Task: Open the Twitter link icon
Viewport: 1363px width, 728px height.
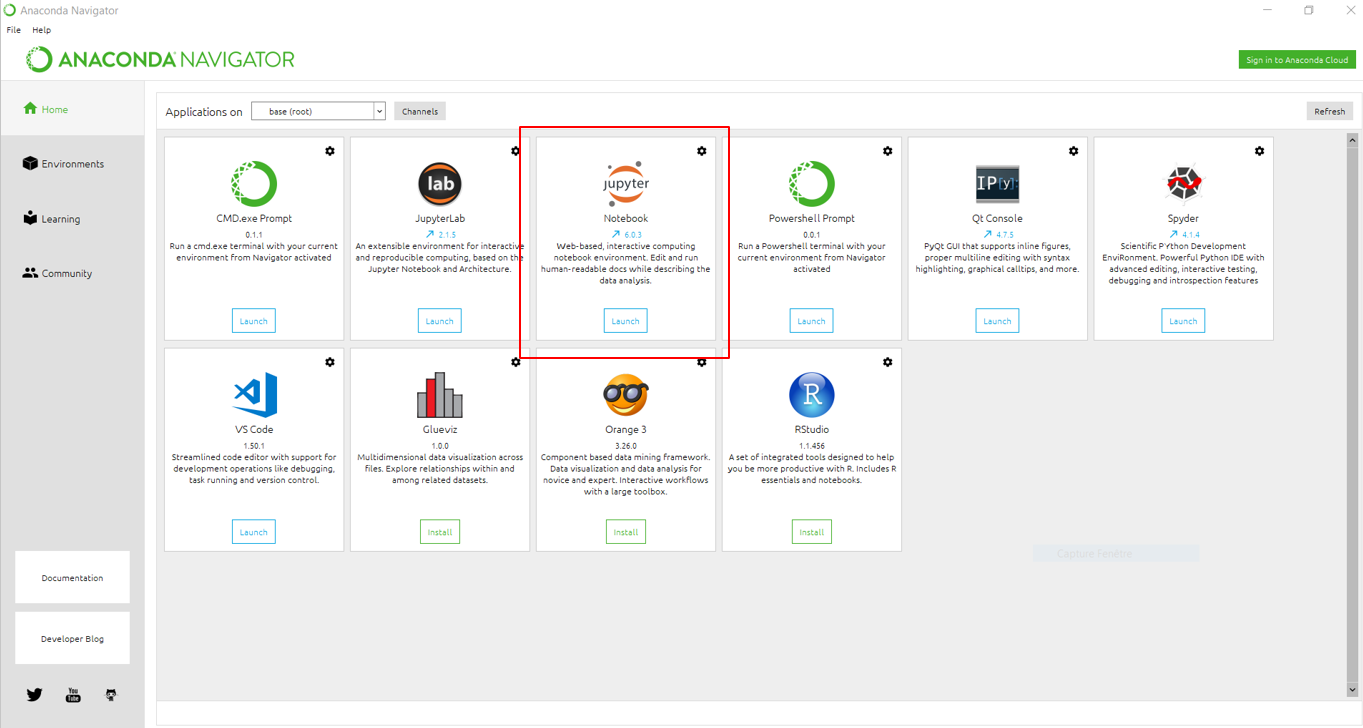Action: (35, 694)
